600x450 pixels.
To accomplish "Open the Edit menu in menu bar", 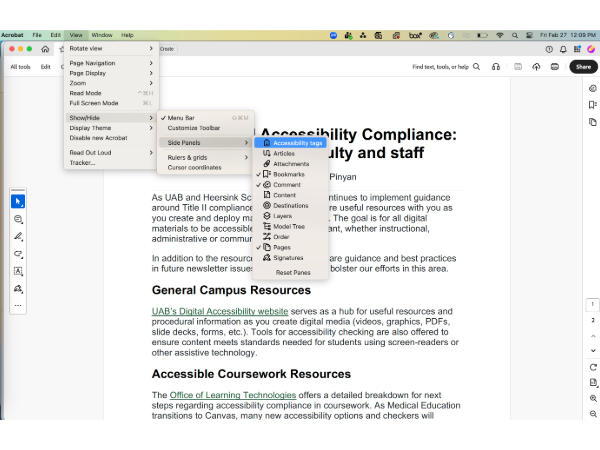I will [55, 35].
